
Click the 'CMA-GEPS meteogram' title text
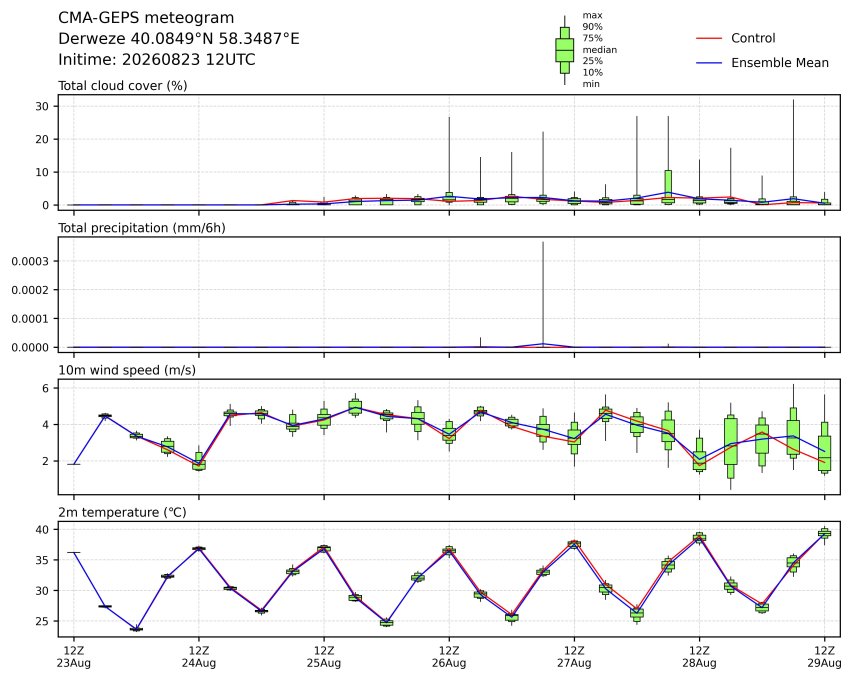click(x=146, y=18)
